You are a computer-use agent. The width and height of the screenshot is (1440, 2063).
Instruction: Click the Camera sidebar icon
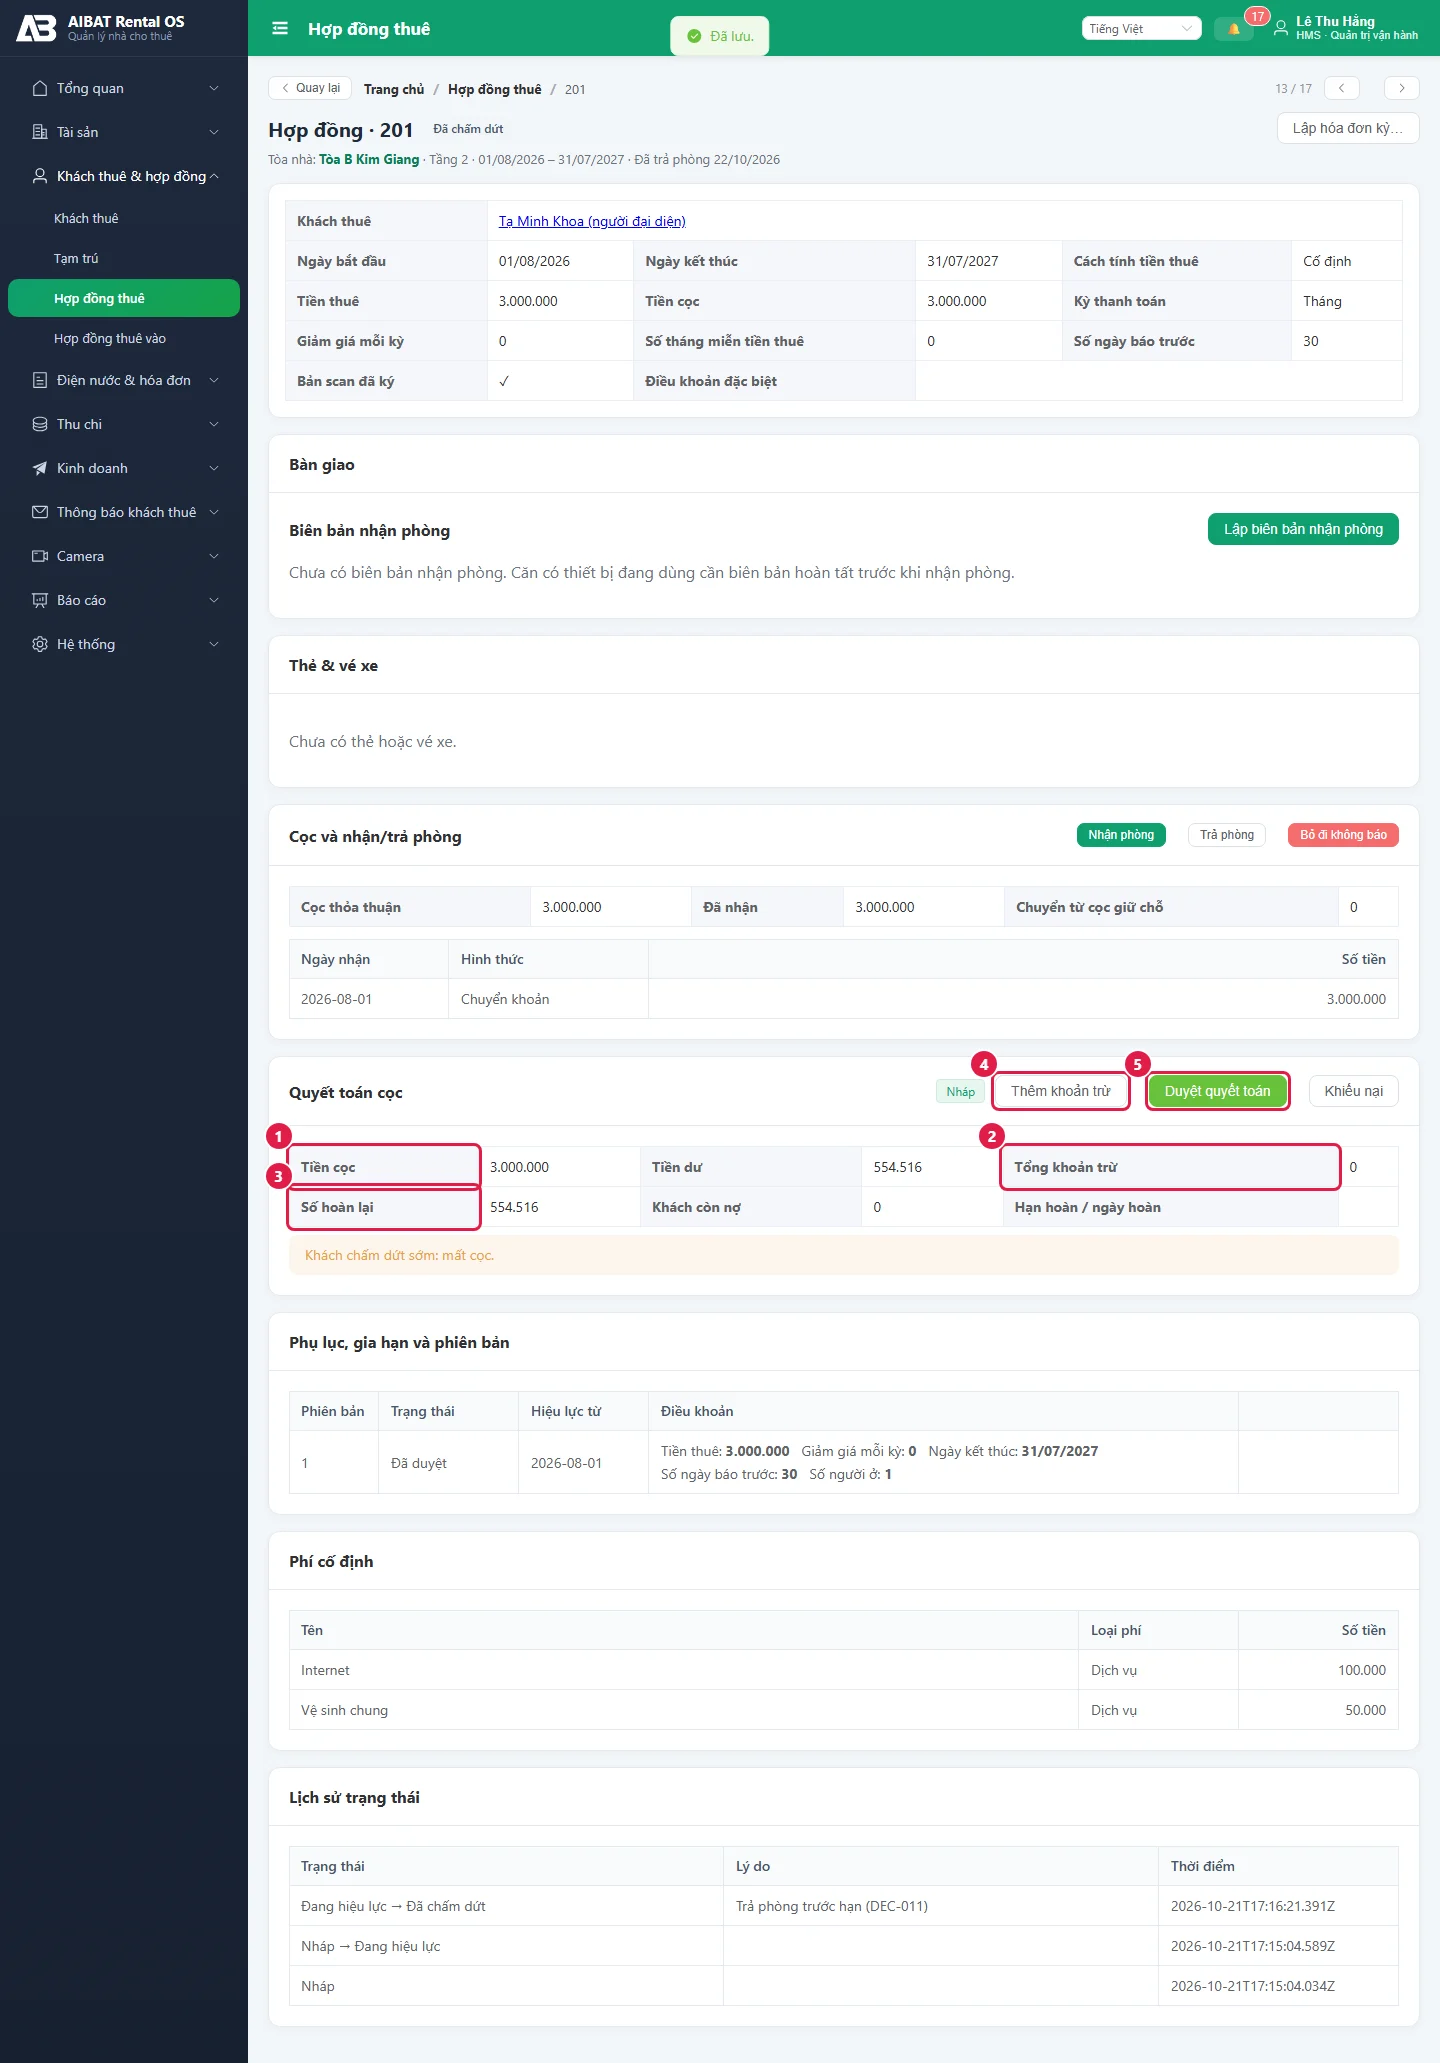(x=40, y=556)
